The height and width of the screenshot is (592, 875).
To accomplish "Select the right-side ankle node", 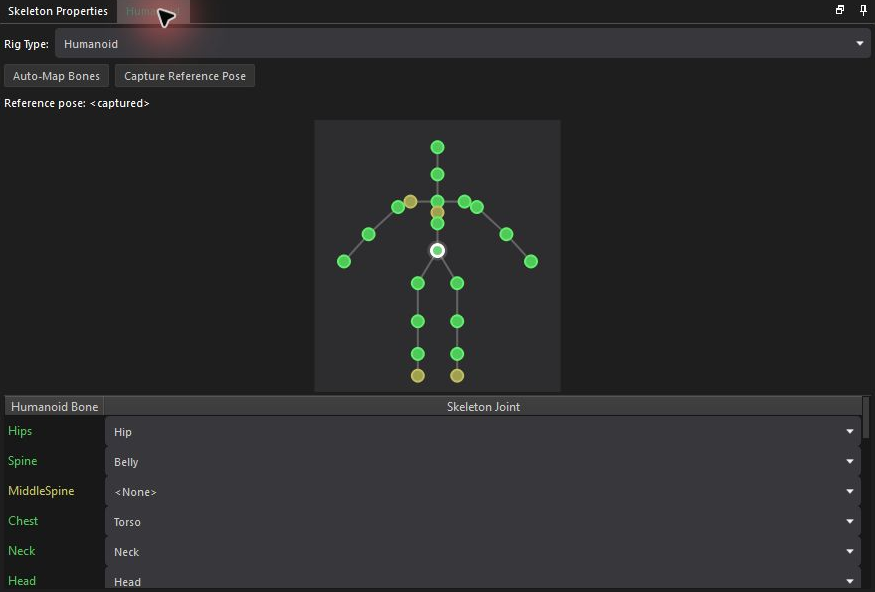I will point(457,354).
